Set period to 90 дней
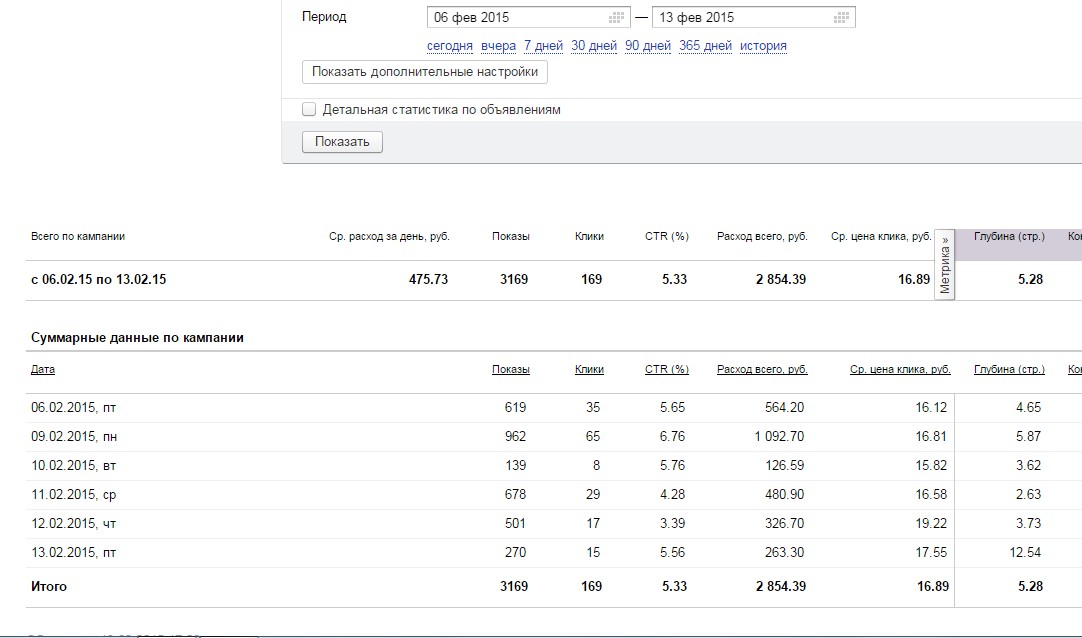1082x638 pixels. (647, 46)
